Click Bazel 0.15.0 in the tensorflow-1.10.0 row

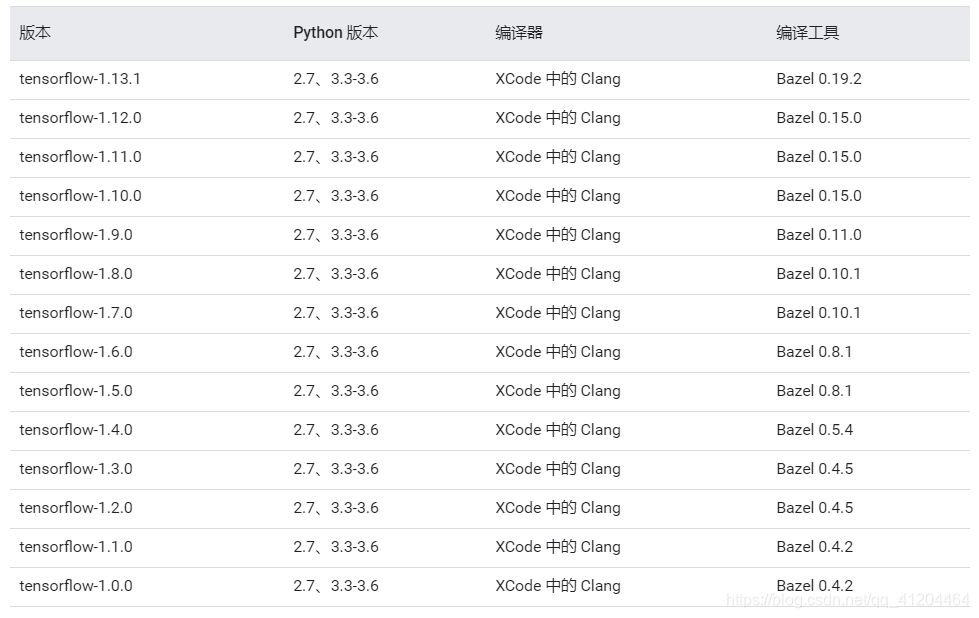coord(819,196)
